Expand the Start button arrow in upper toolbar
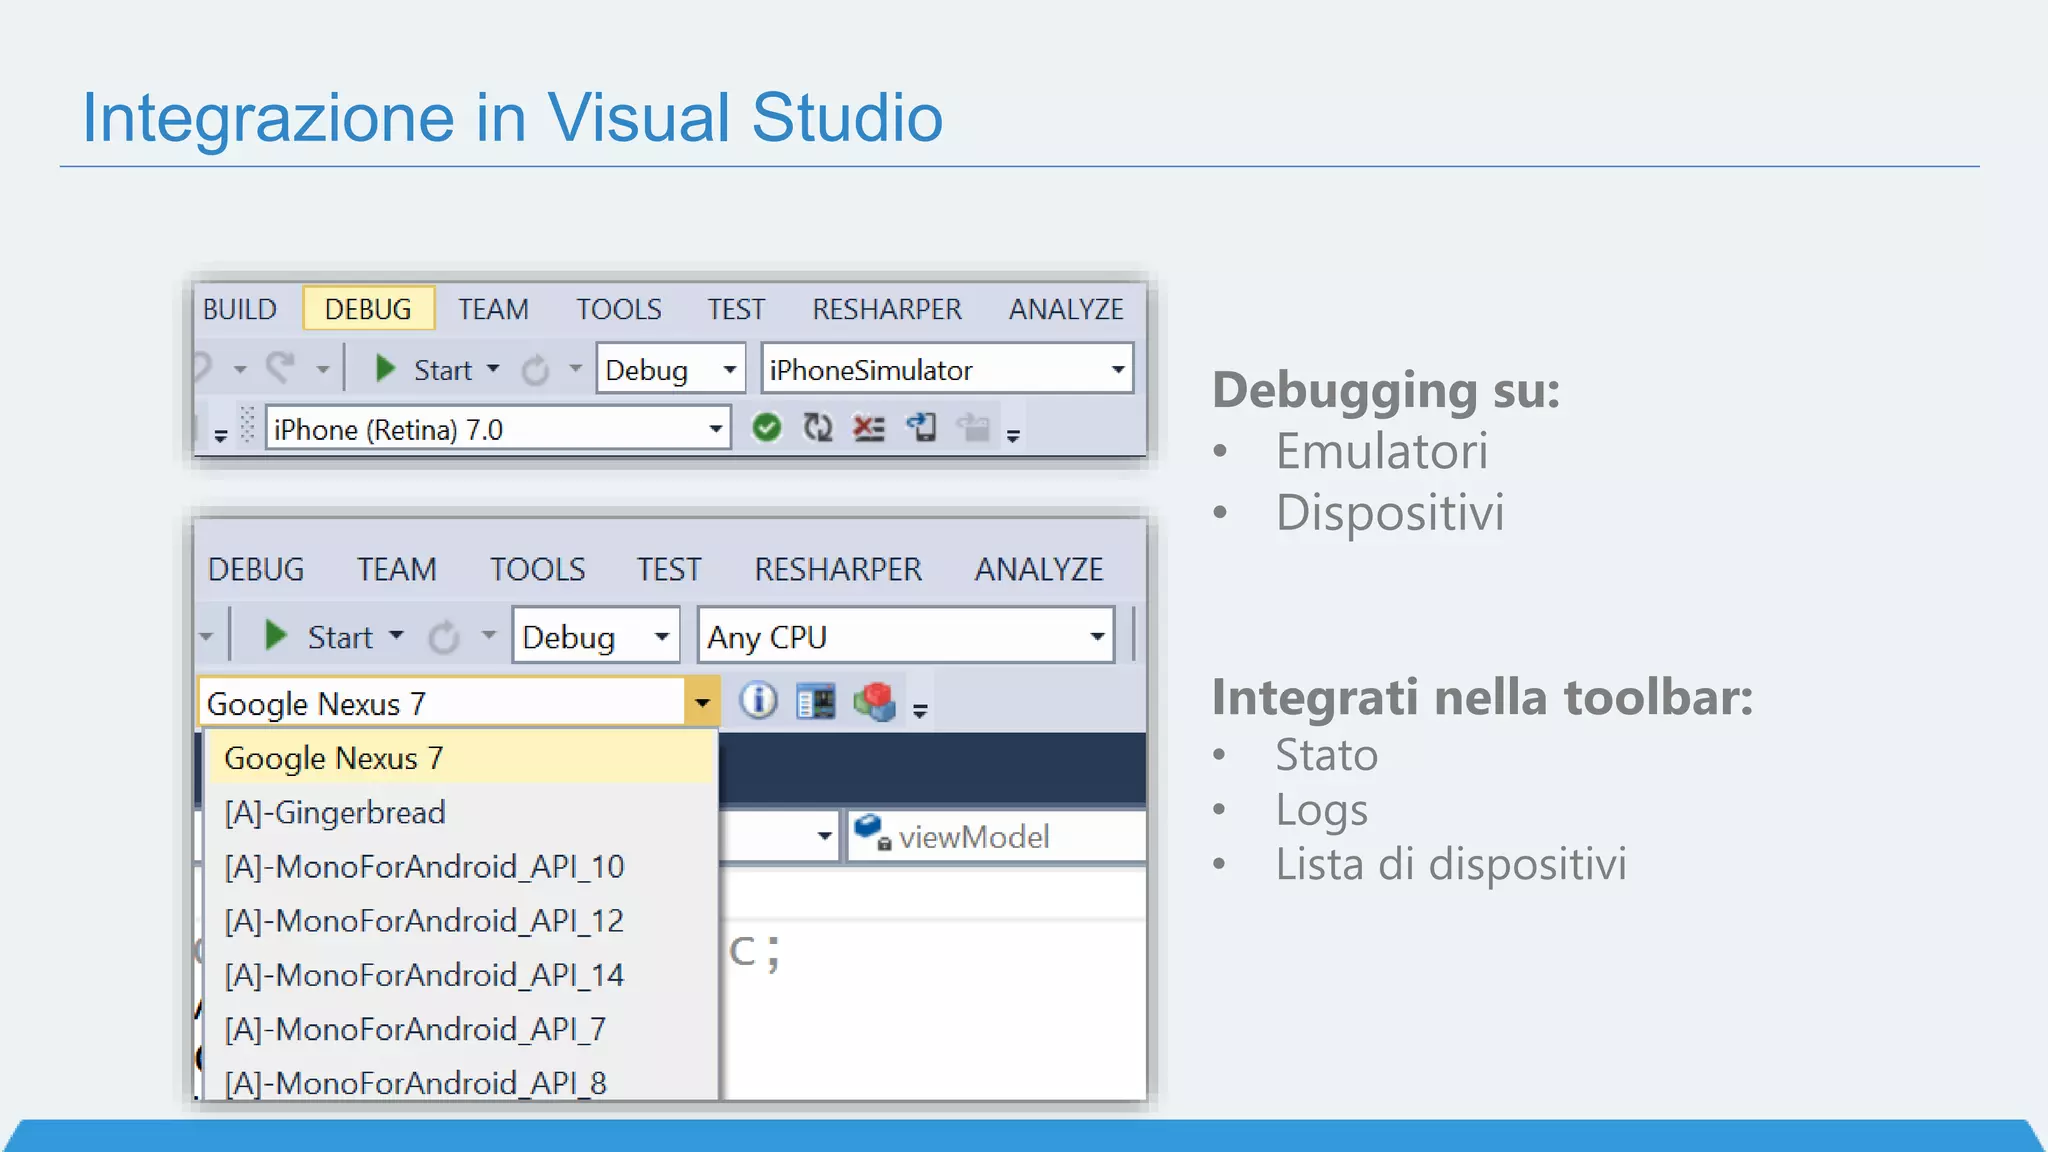Image resolution: width=2048 pixels, height=1152 pixels. point(493,368)
